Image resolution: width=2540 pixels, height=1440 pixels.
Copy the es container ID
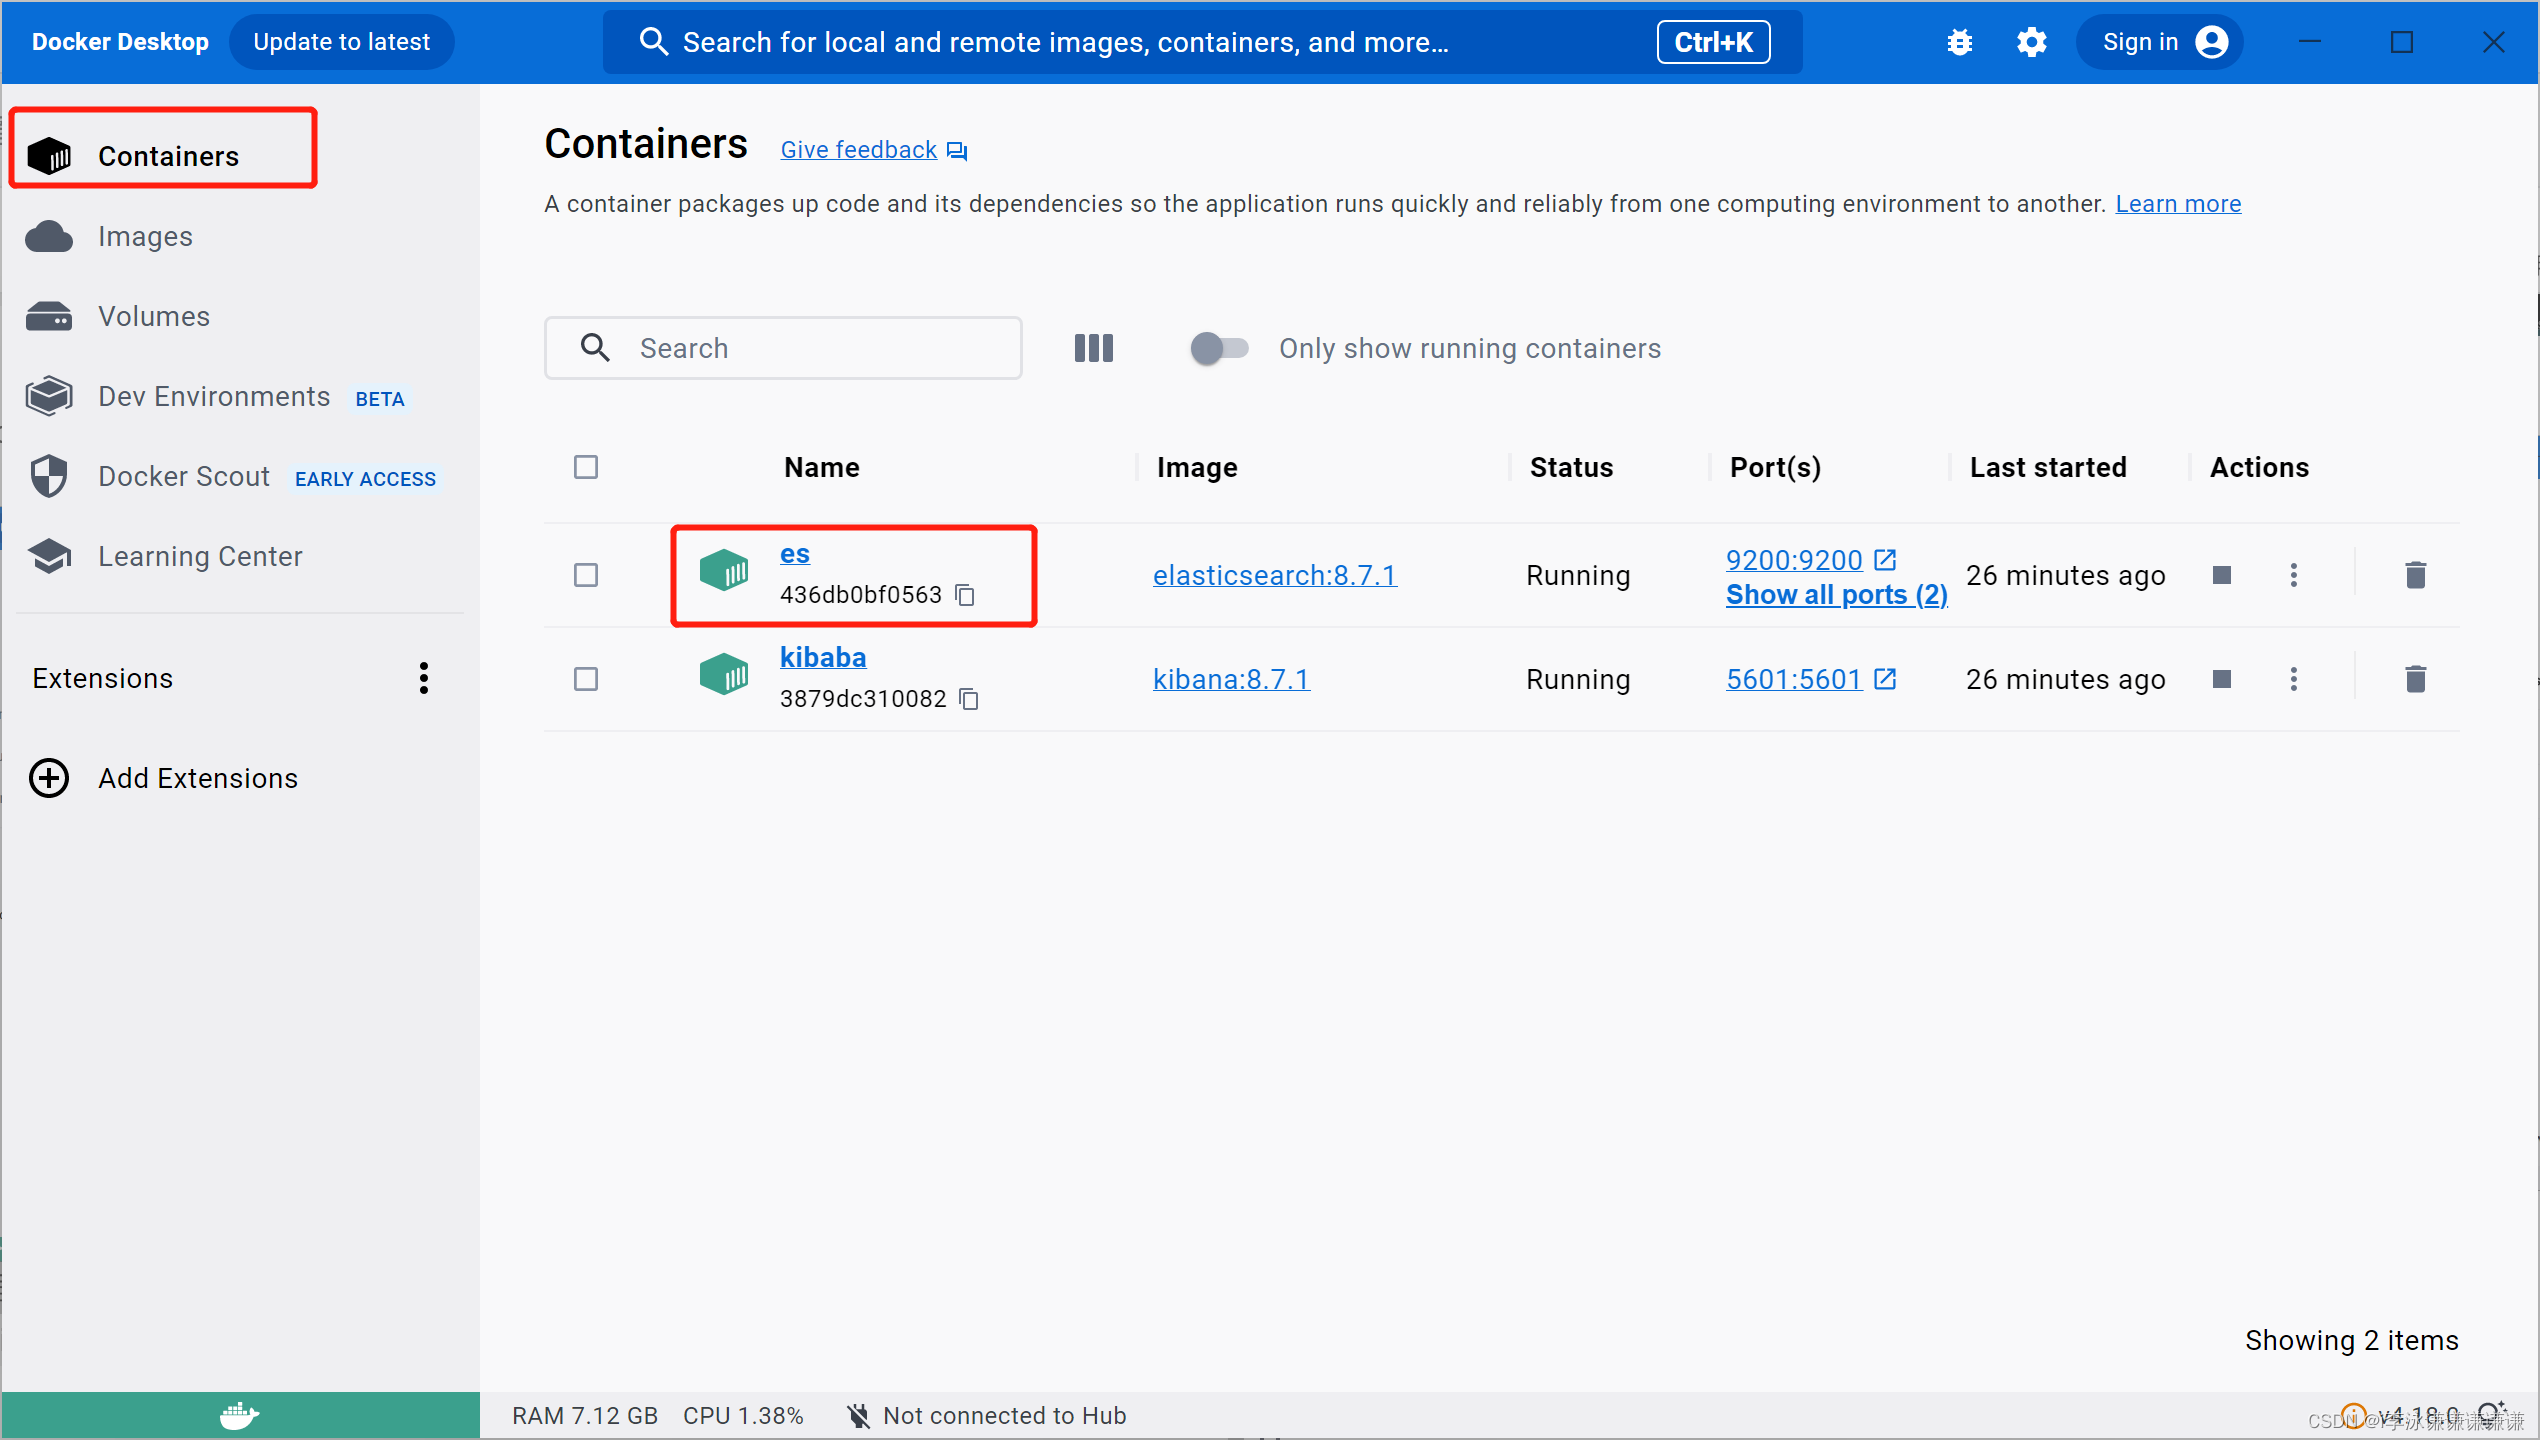coord(965,595)
